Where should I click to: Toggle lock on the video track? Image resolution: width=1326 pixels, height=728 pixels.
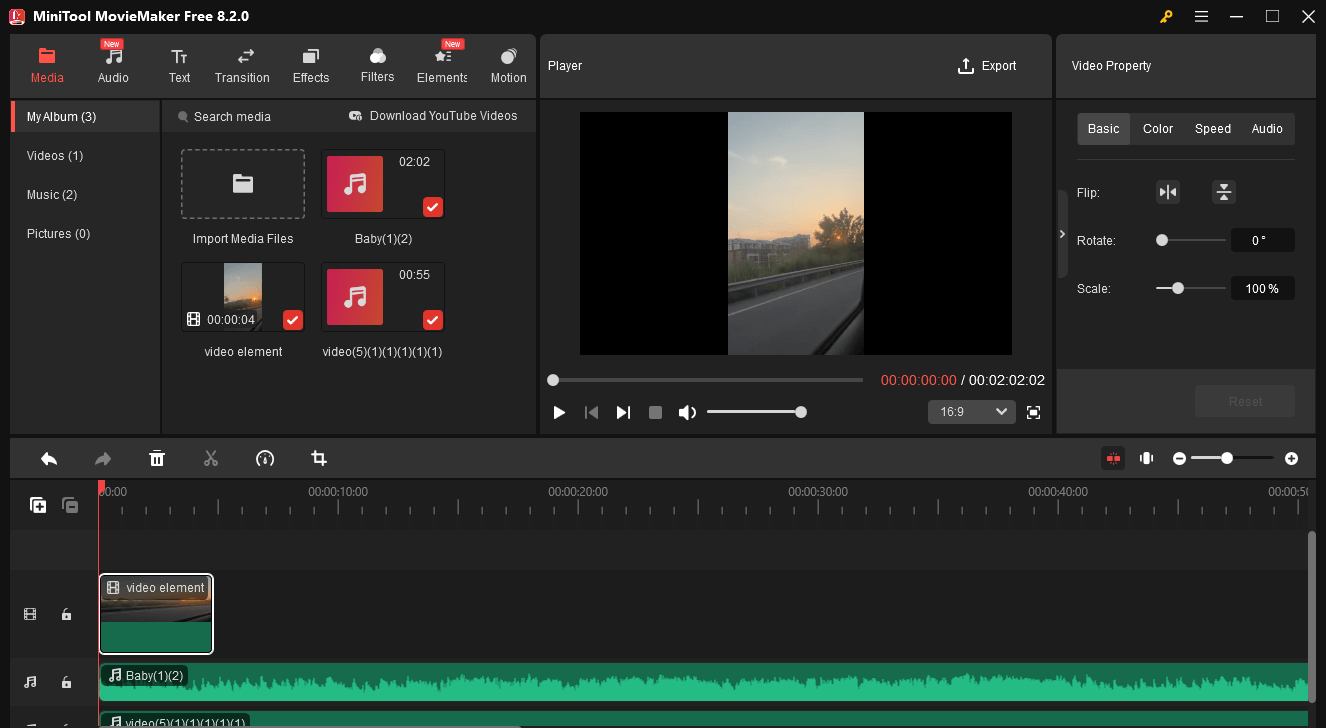click(x=66, y=614)
